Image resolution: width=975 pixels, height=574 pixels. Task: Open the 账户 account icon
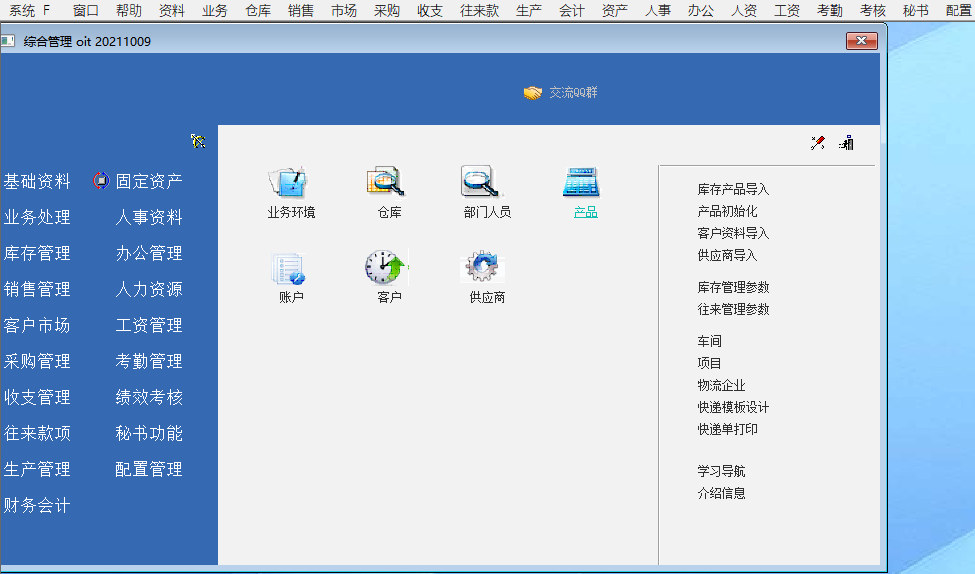point(289,268)
